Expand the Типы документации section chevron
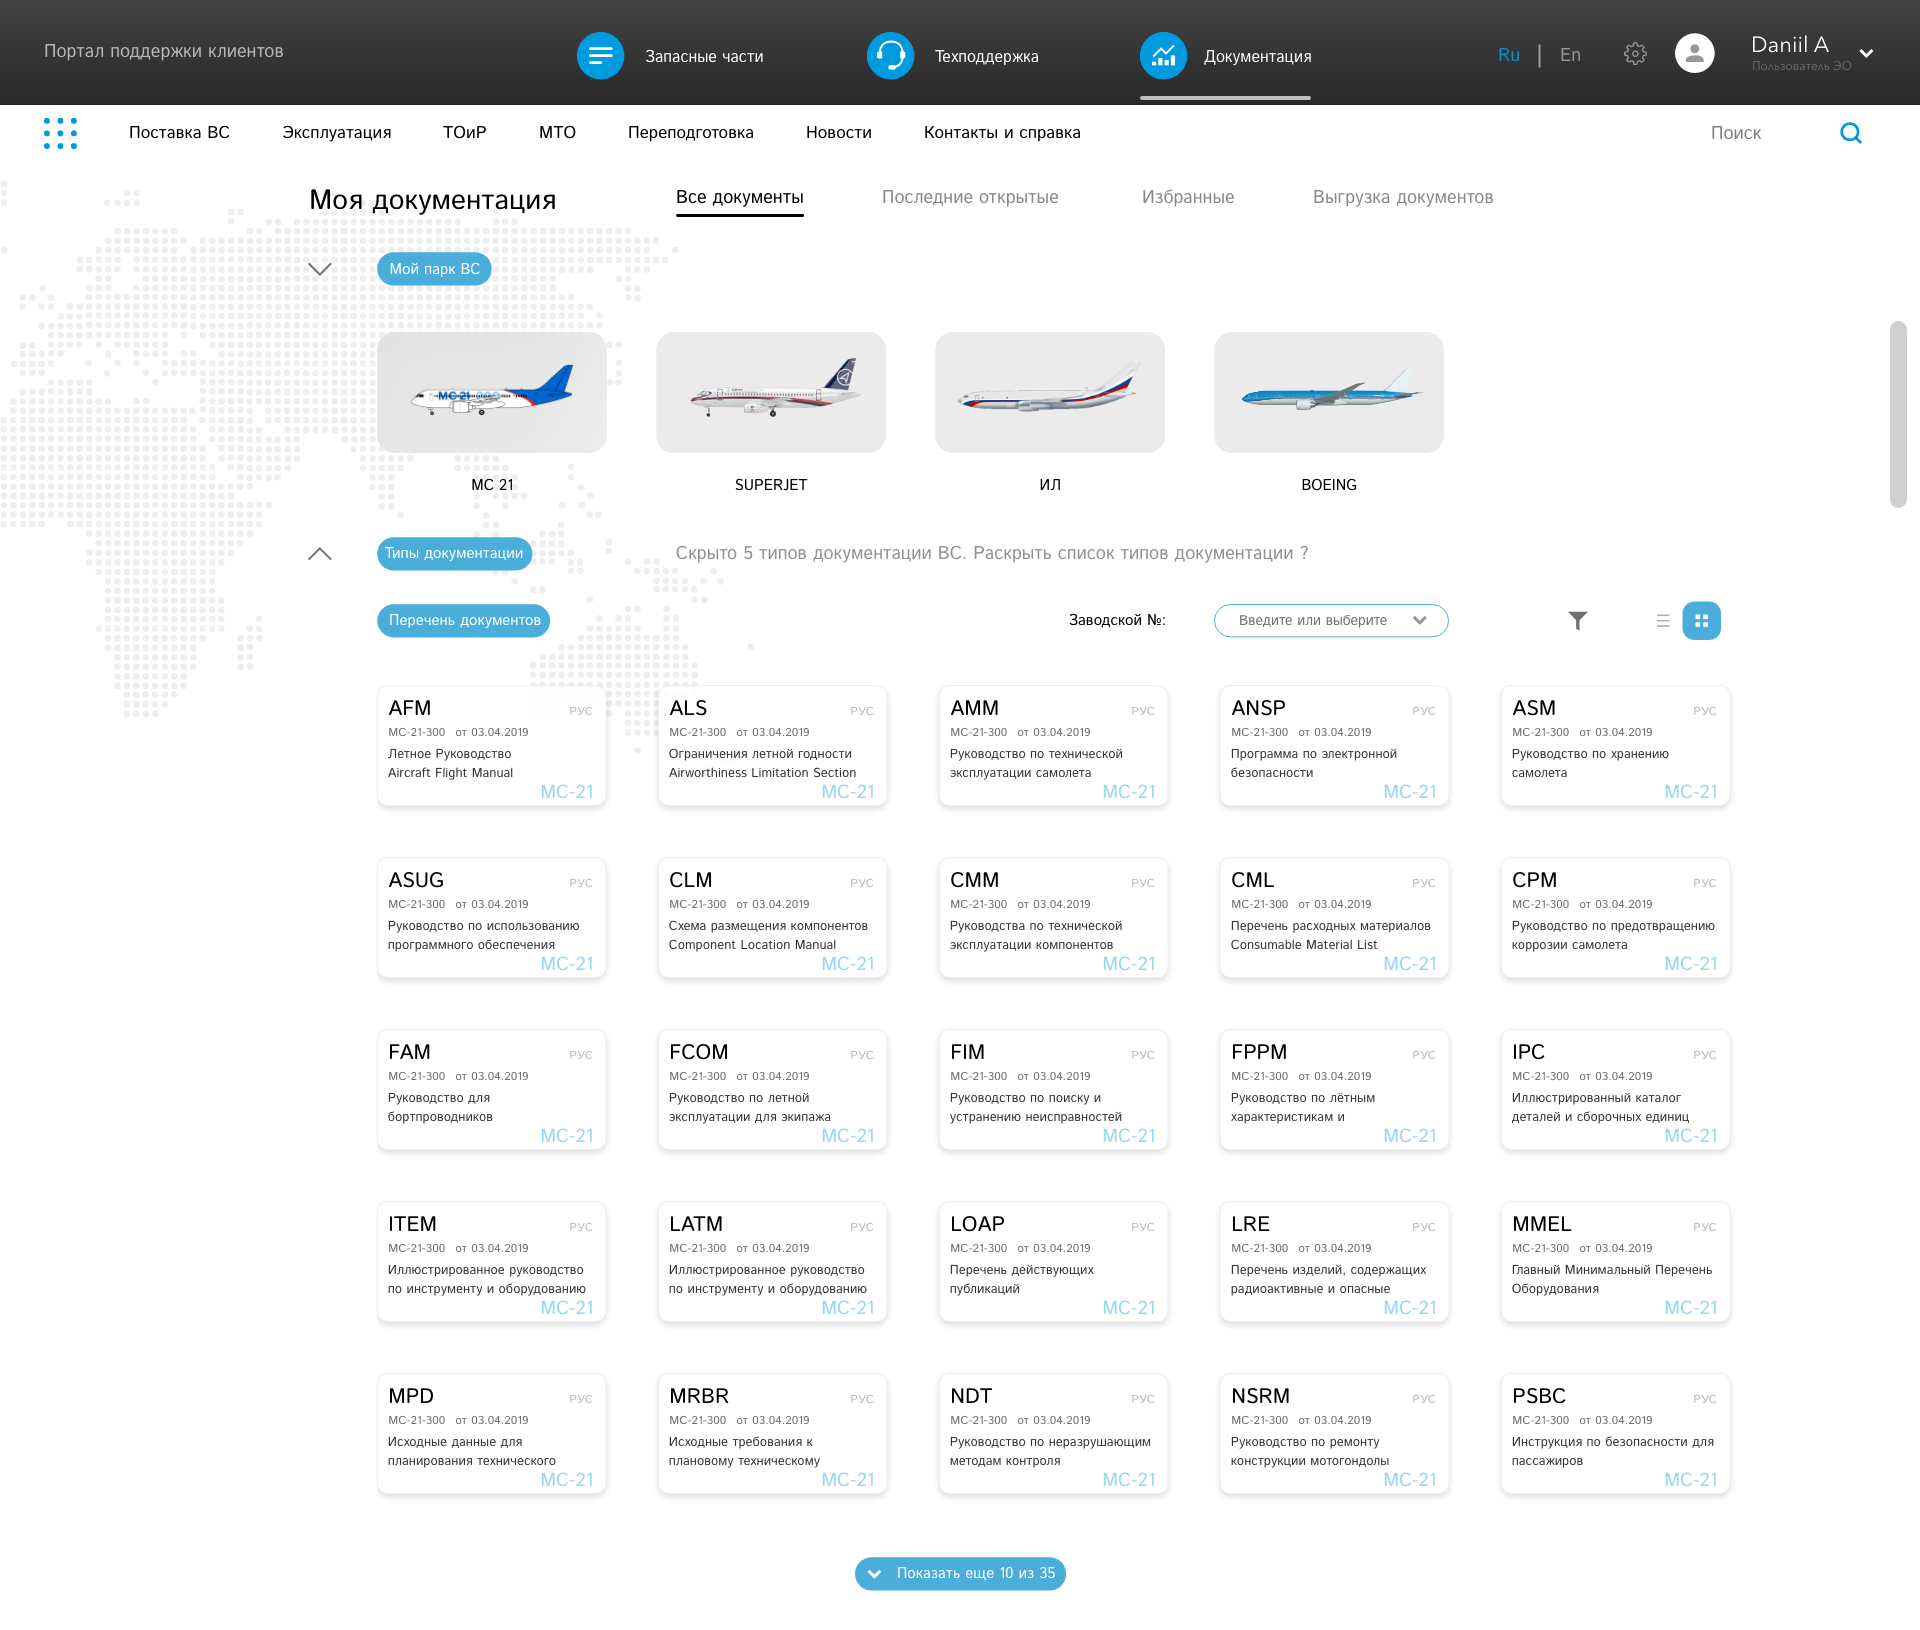Image resolution: width=1920 pixels, height=1630 pixels. click(x=319, y=554)
